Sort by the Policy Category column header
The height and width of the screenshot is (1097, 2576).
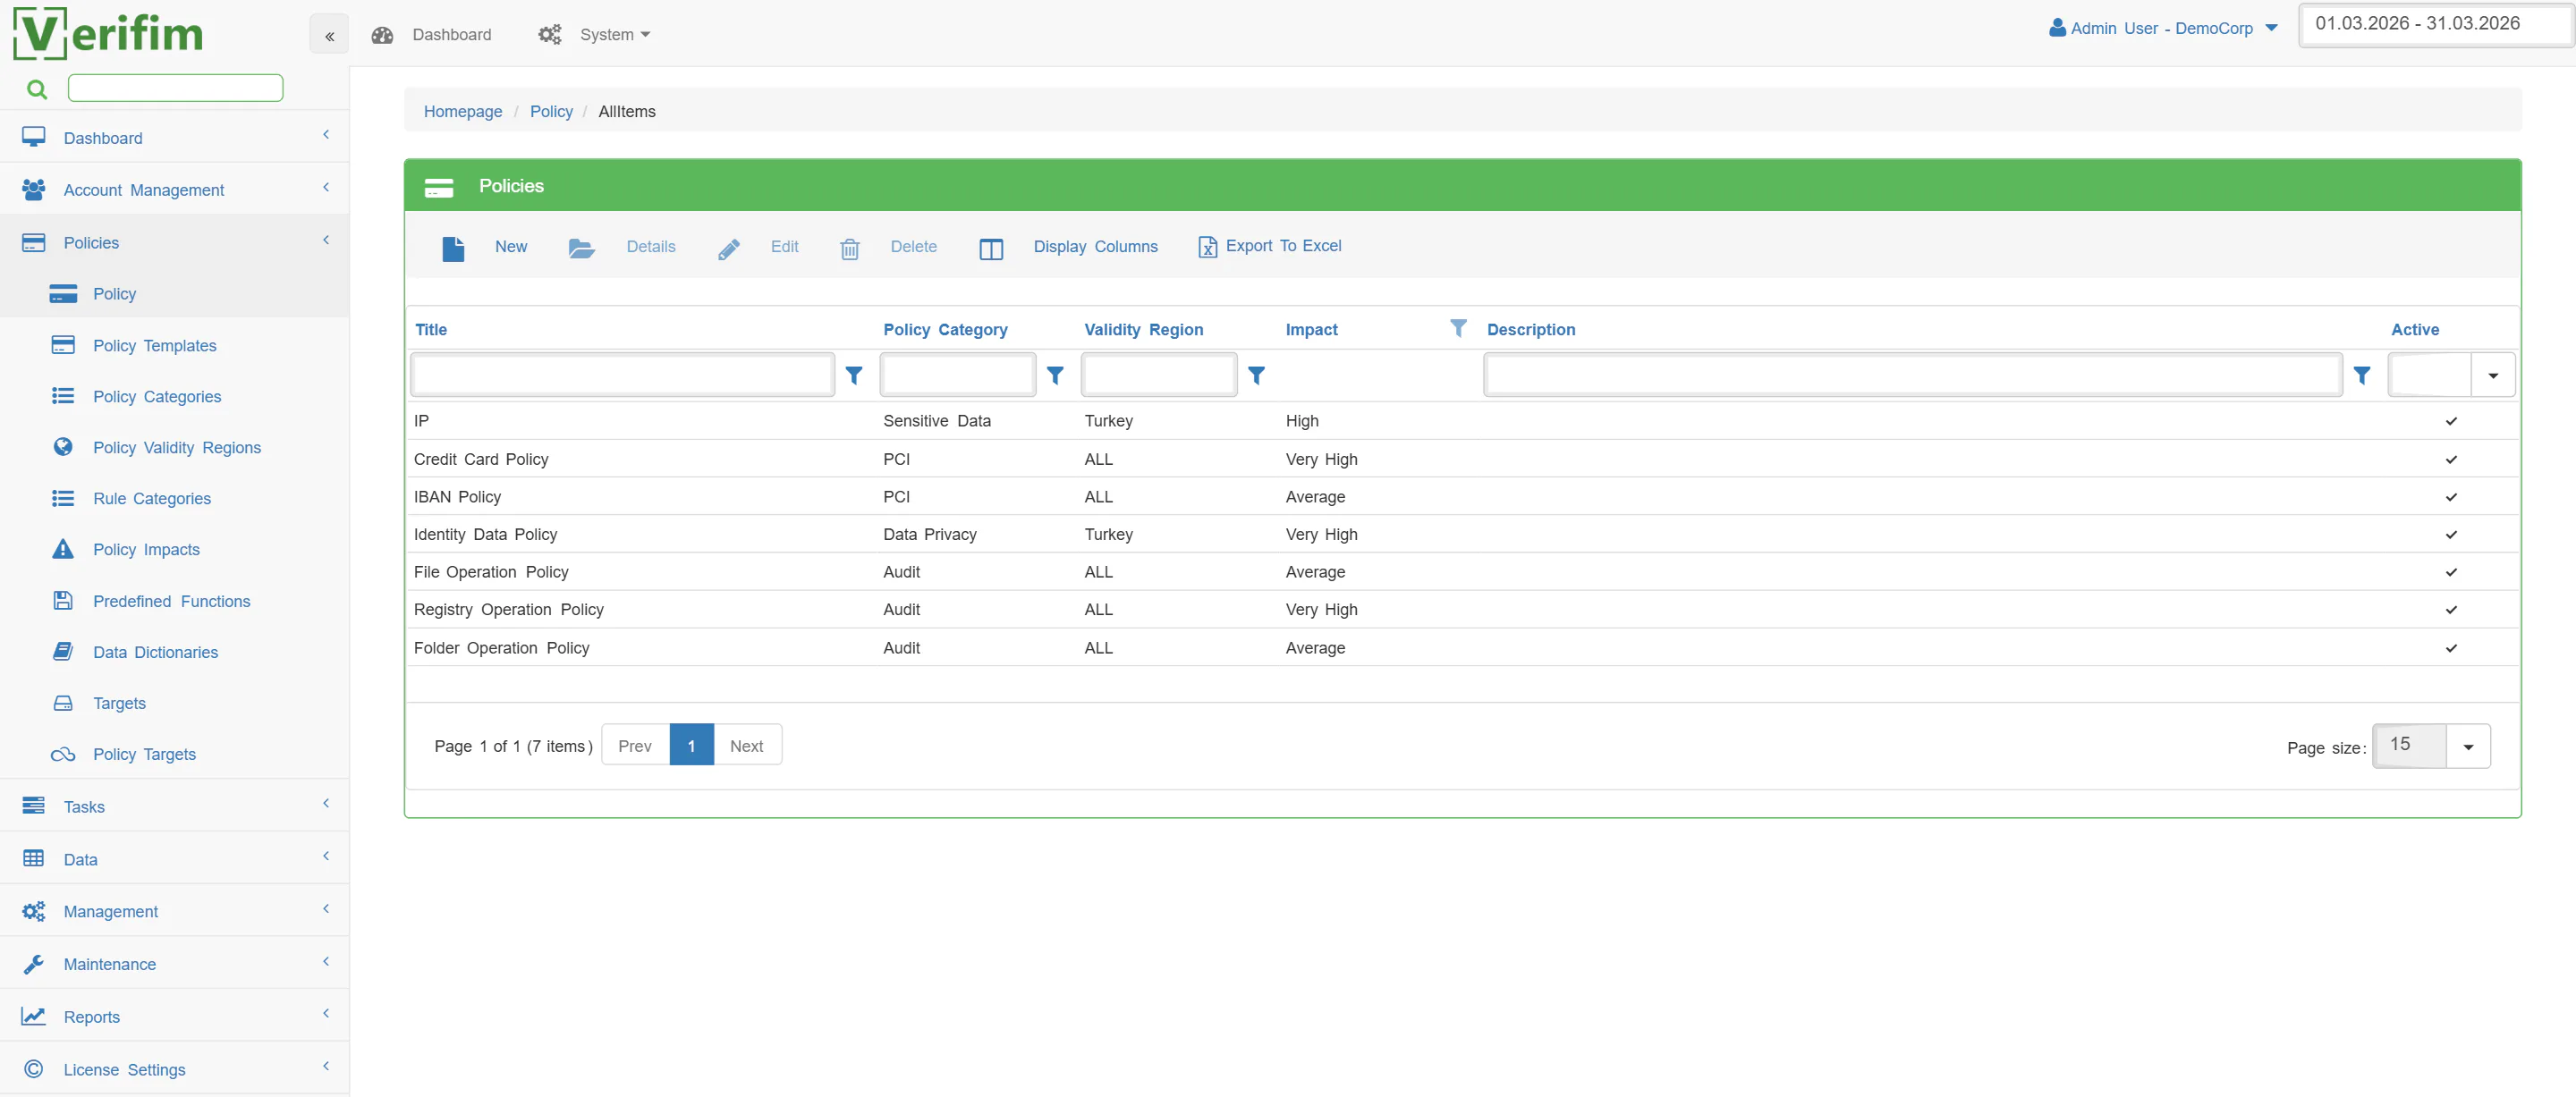point(945,330)
